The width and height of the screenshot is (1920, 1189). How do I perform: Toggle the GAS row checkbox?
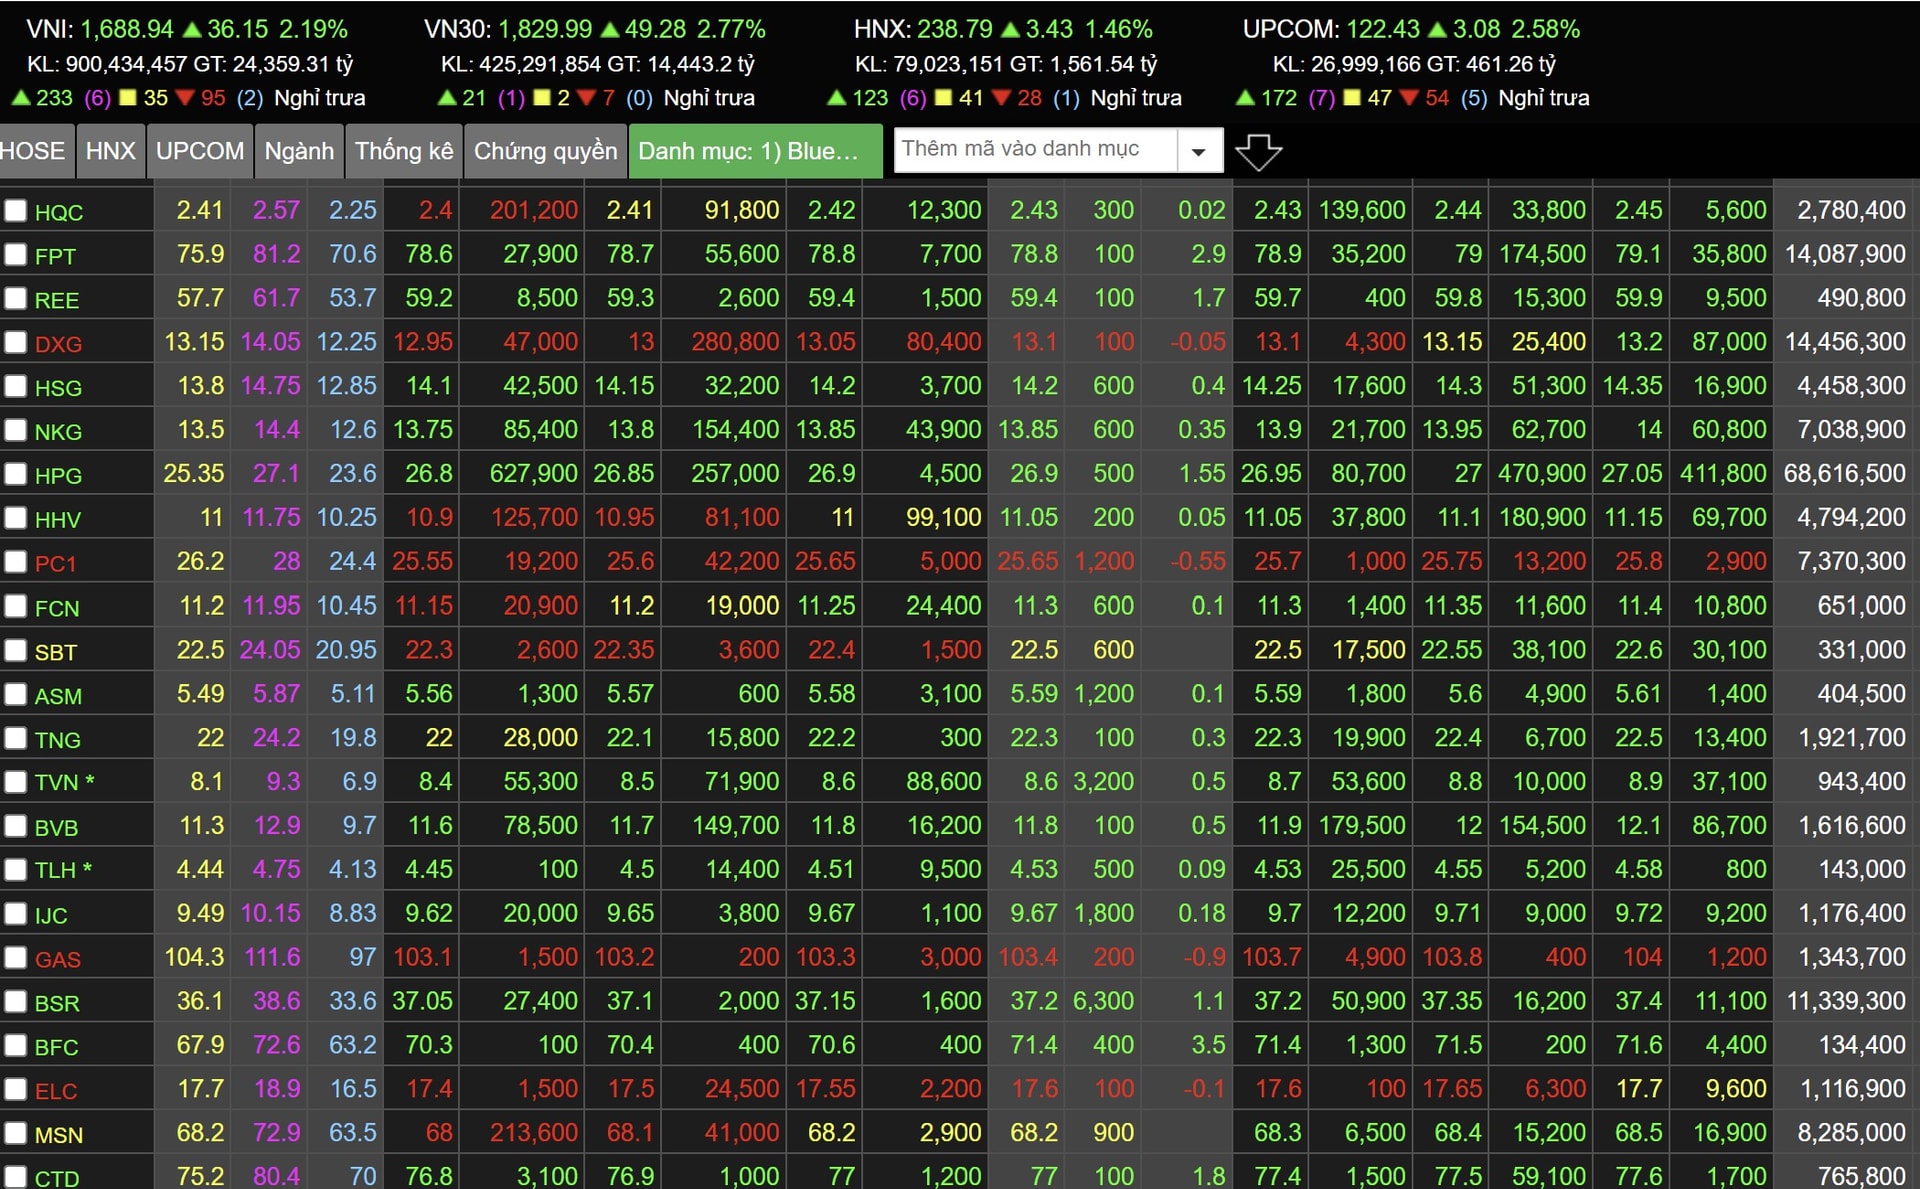[x=15, y=958]
